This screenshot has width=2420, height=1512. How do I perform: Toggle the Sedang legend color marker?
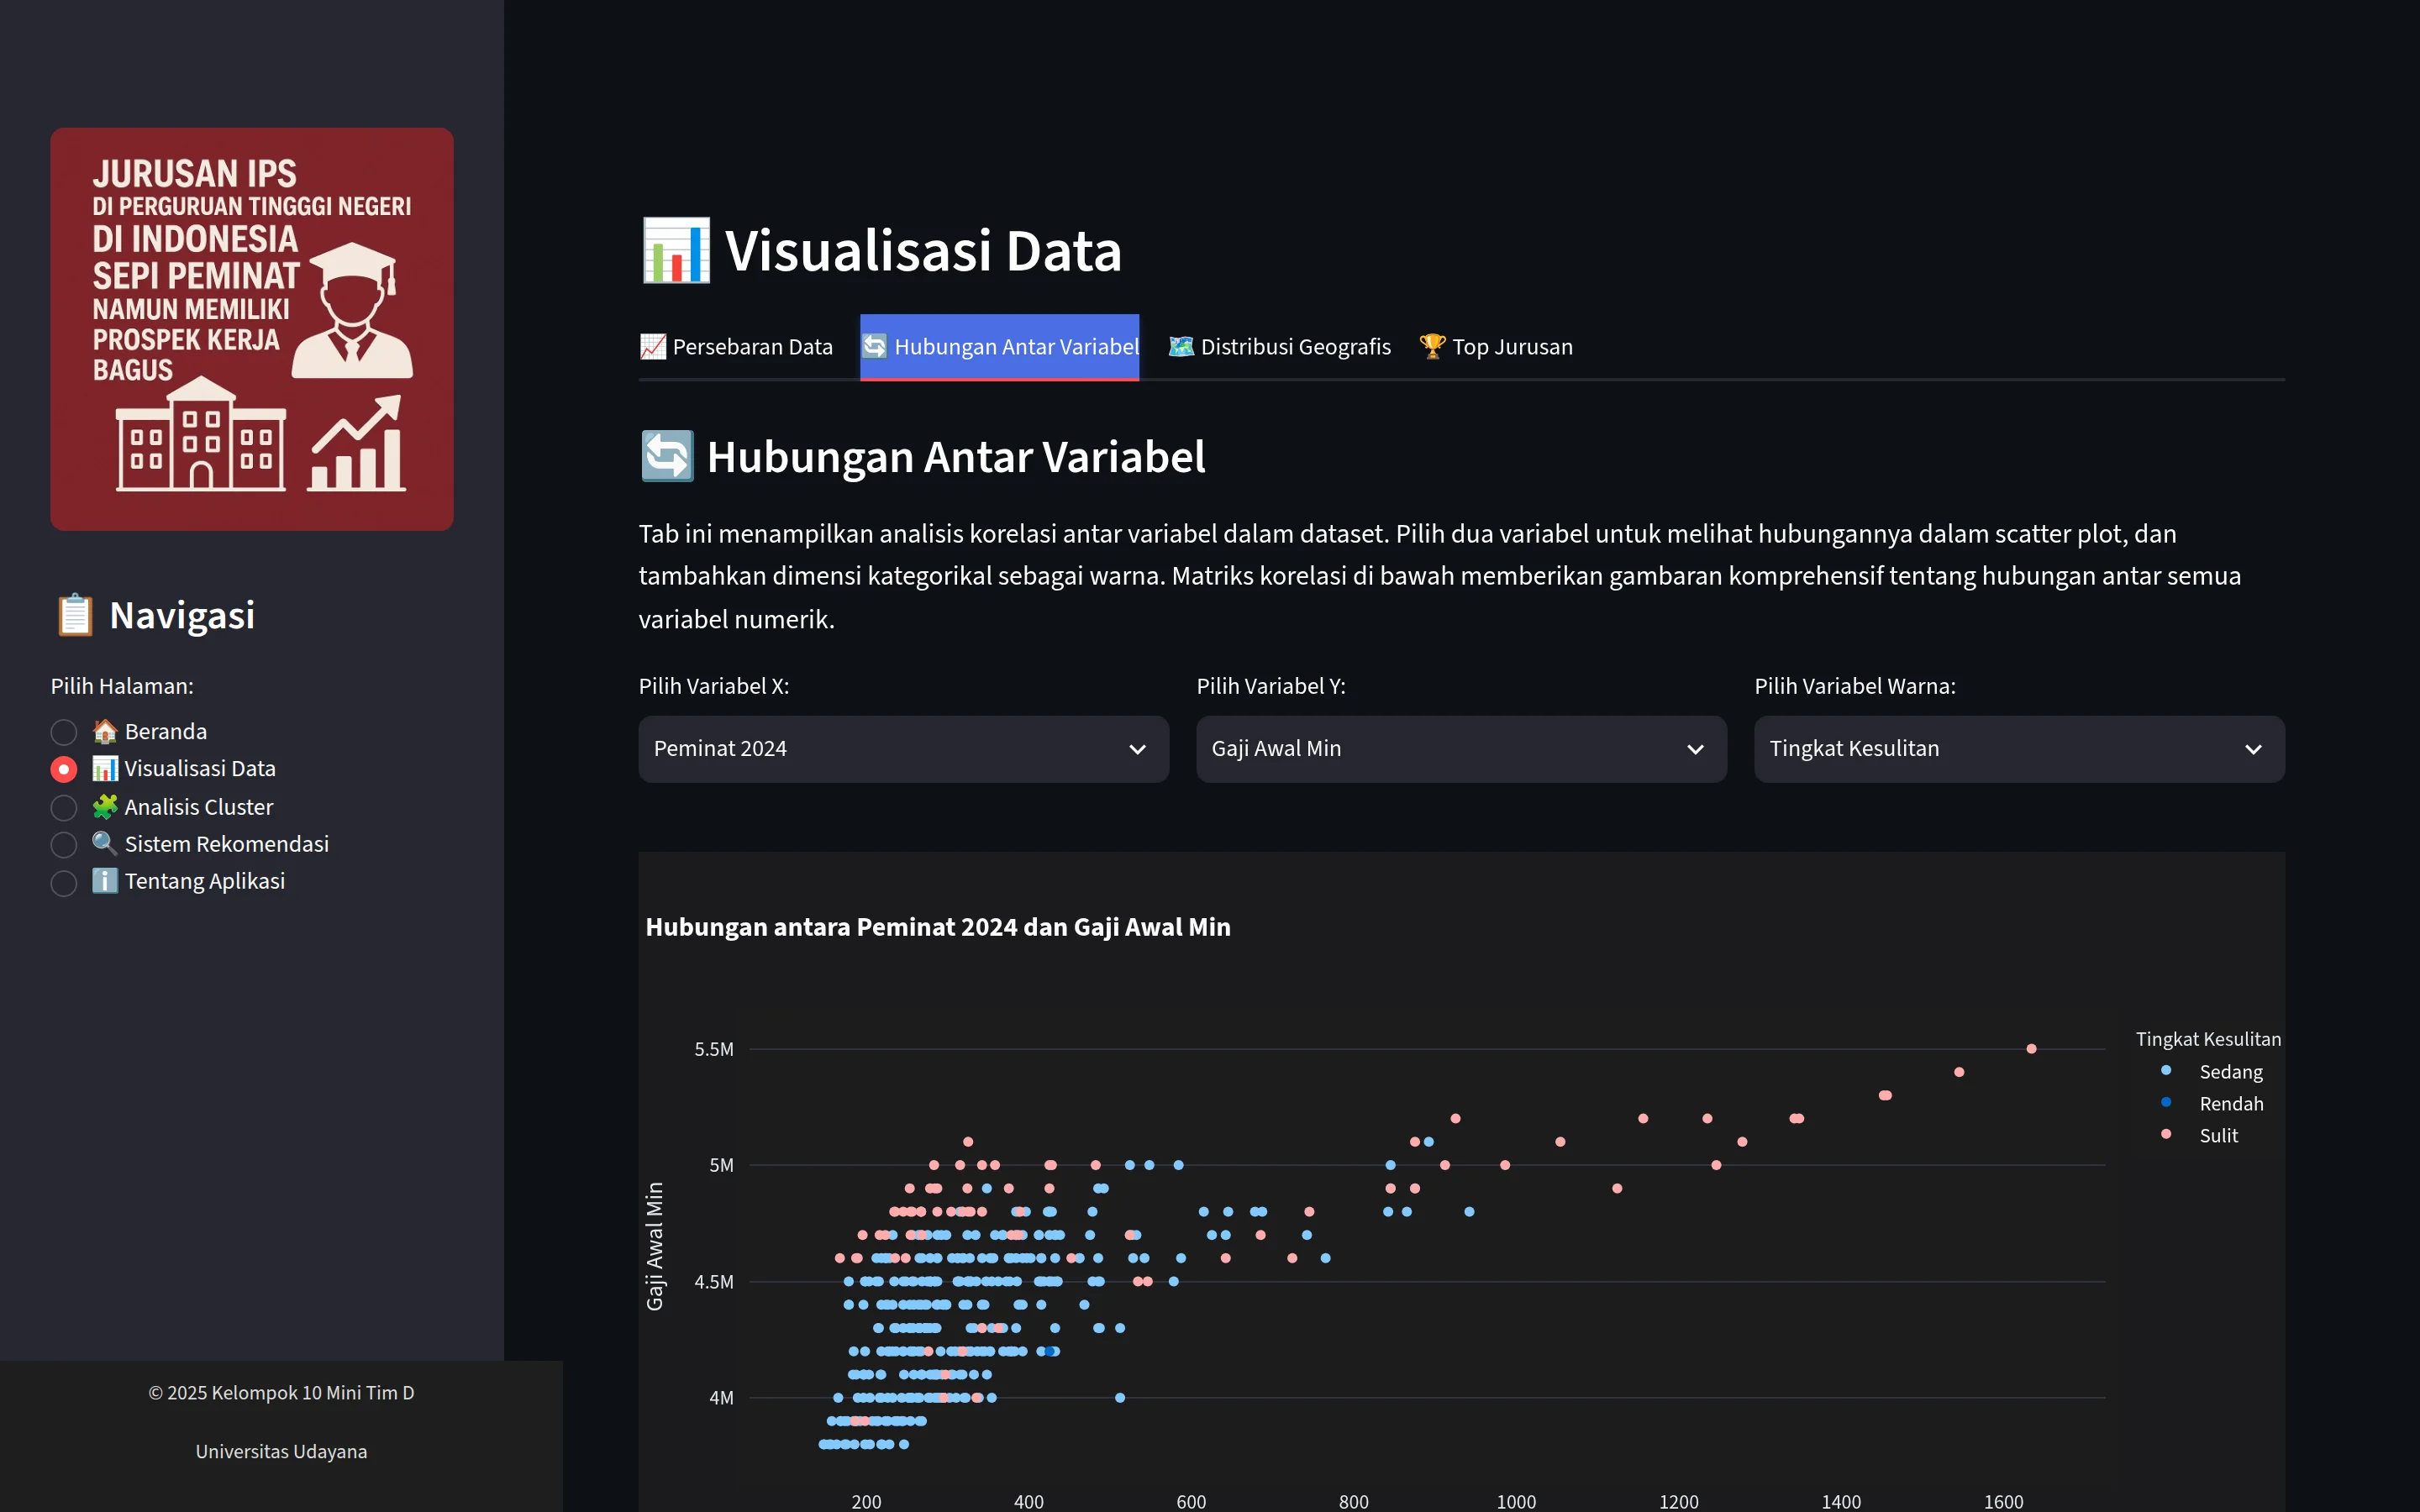(x=2166, y=1070)
